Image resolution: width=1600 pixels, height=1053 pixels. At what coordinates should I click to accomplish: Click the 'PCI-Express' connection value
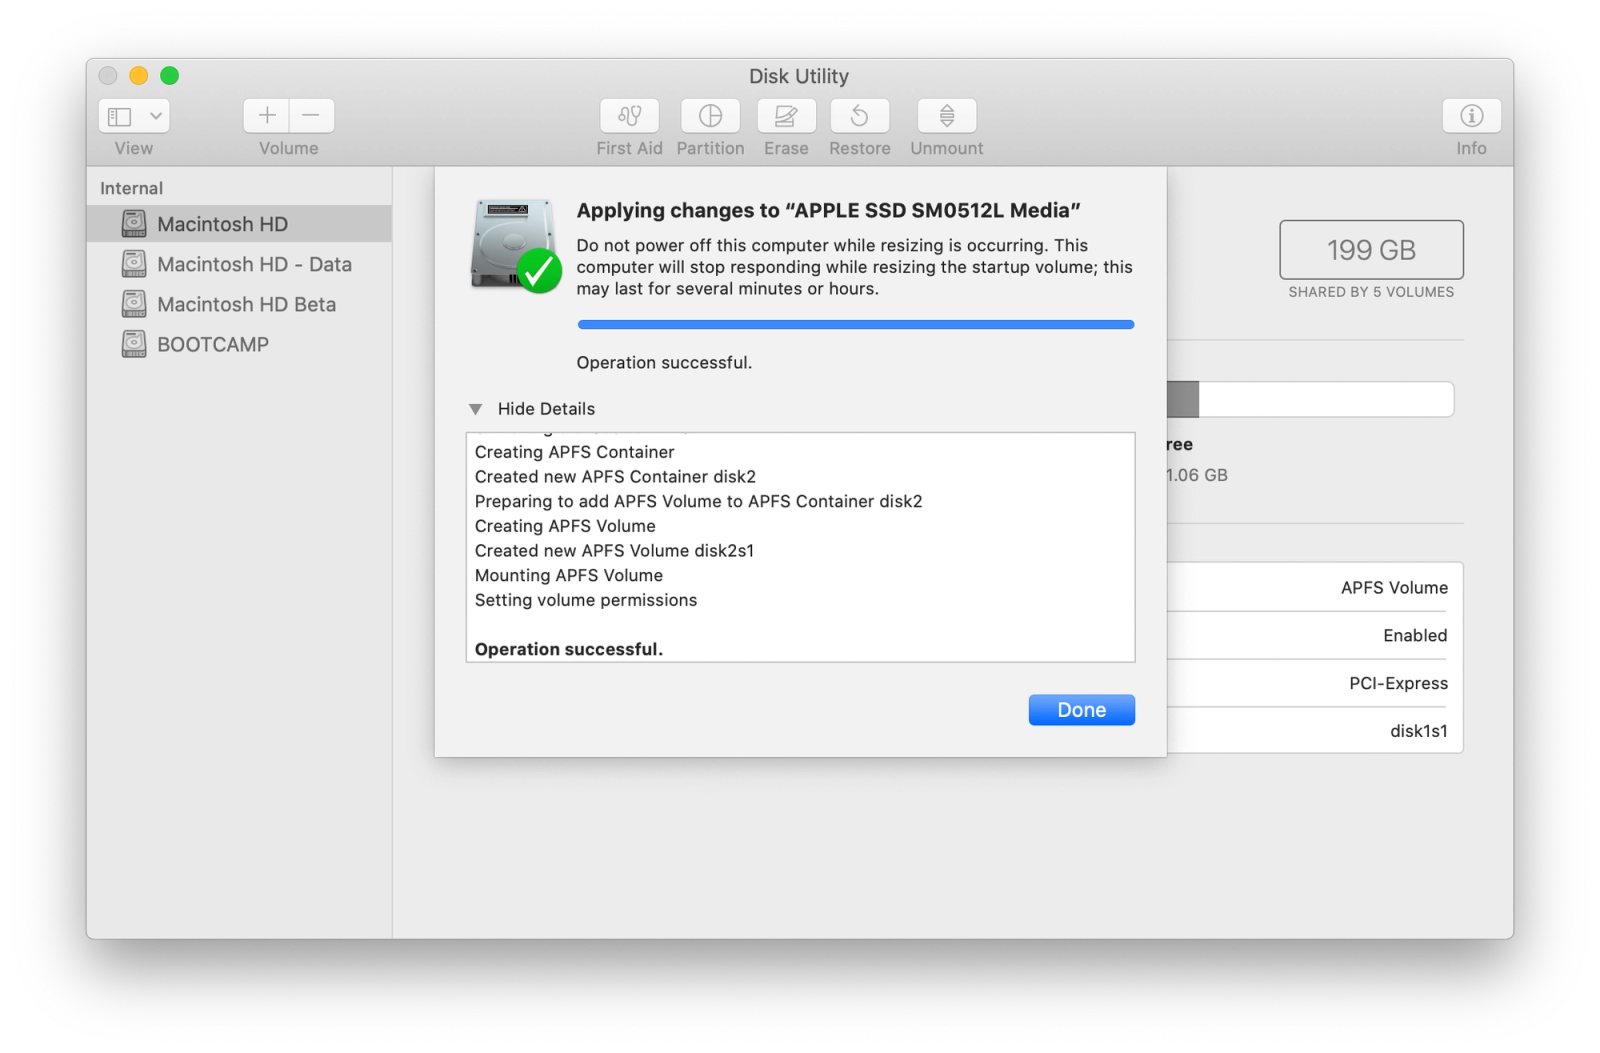click(1398, 684)
